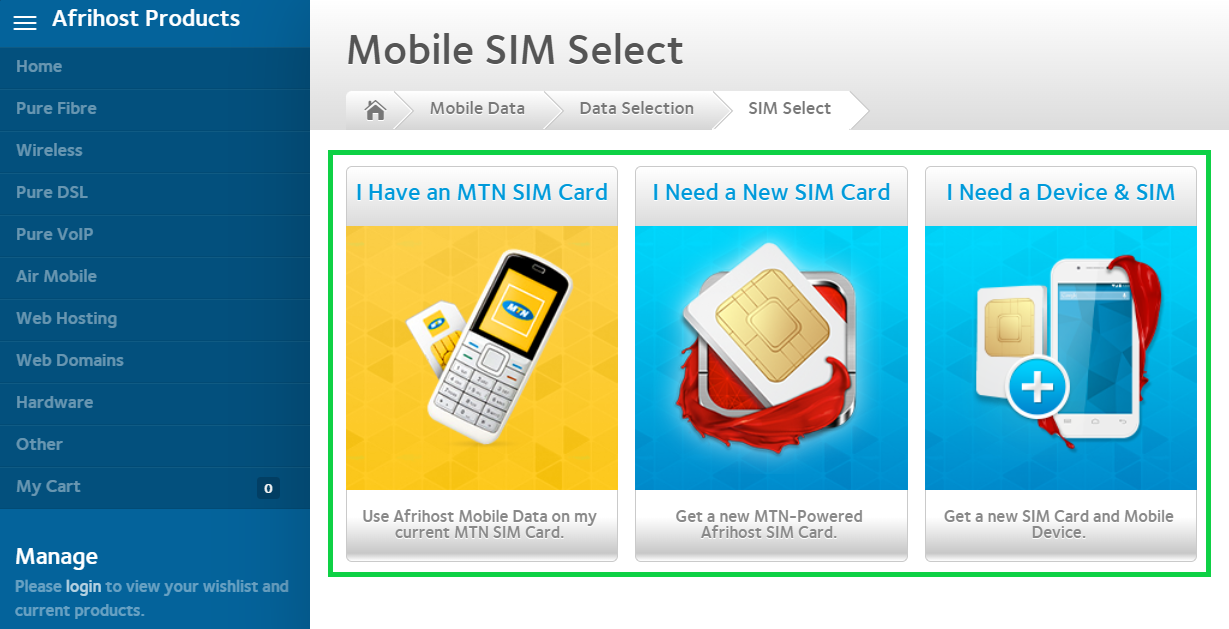Screen dimensions: 1229x629
Task: Select Web Domains menu item
Action: click(x=70, y=360)
